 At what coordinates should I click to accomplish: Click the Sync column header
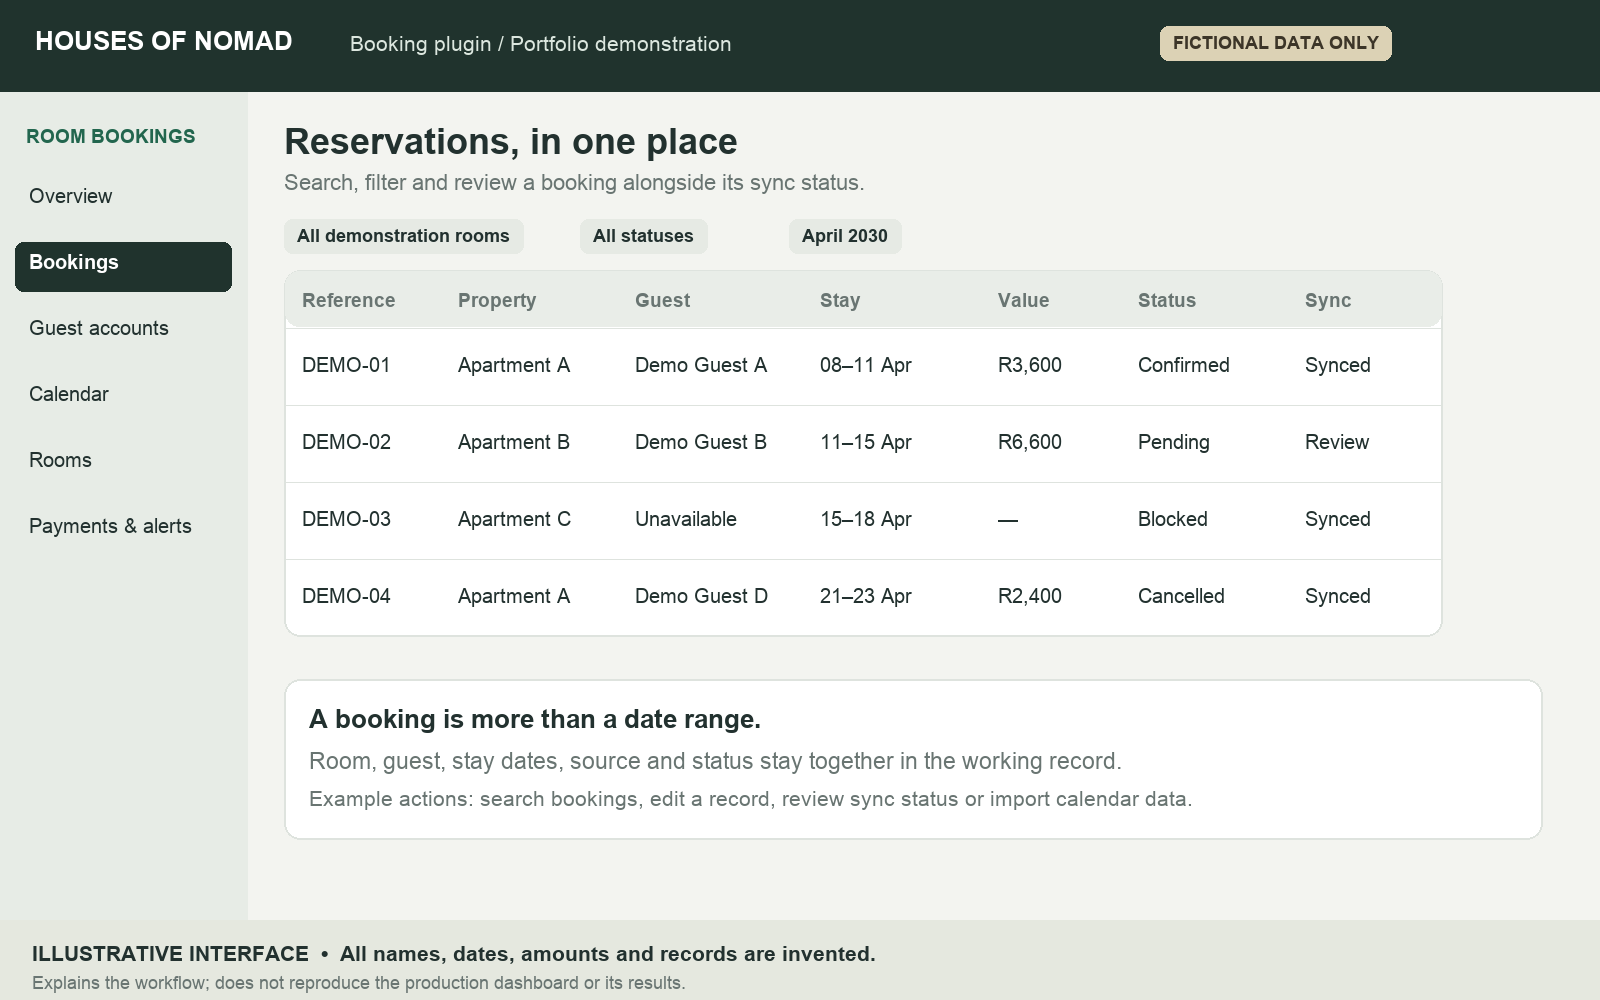(x=1328, y=300)
